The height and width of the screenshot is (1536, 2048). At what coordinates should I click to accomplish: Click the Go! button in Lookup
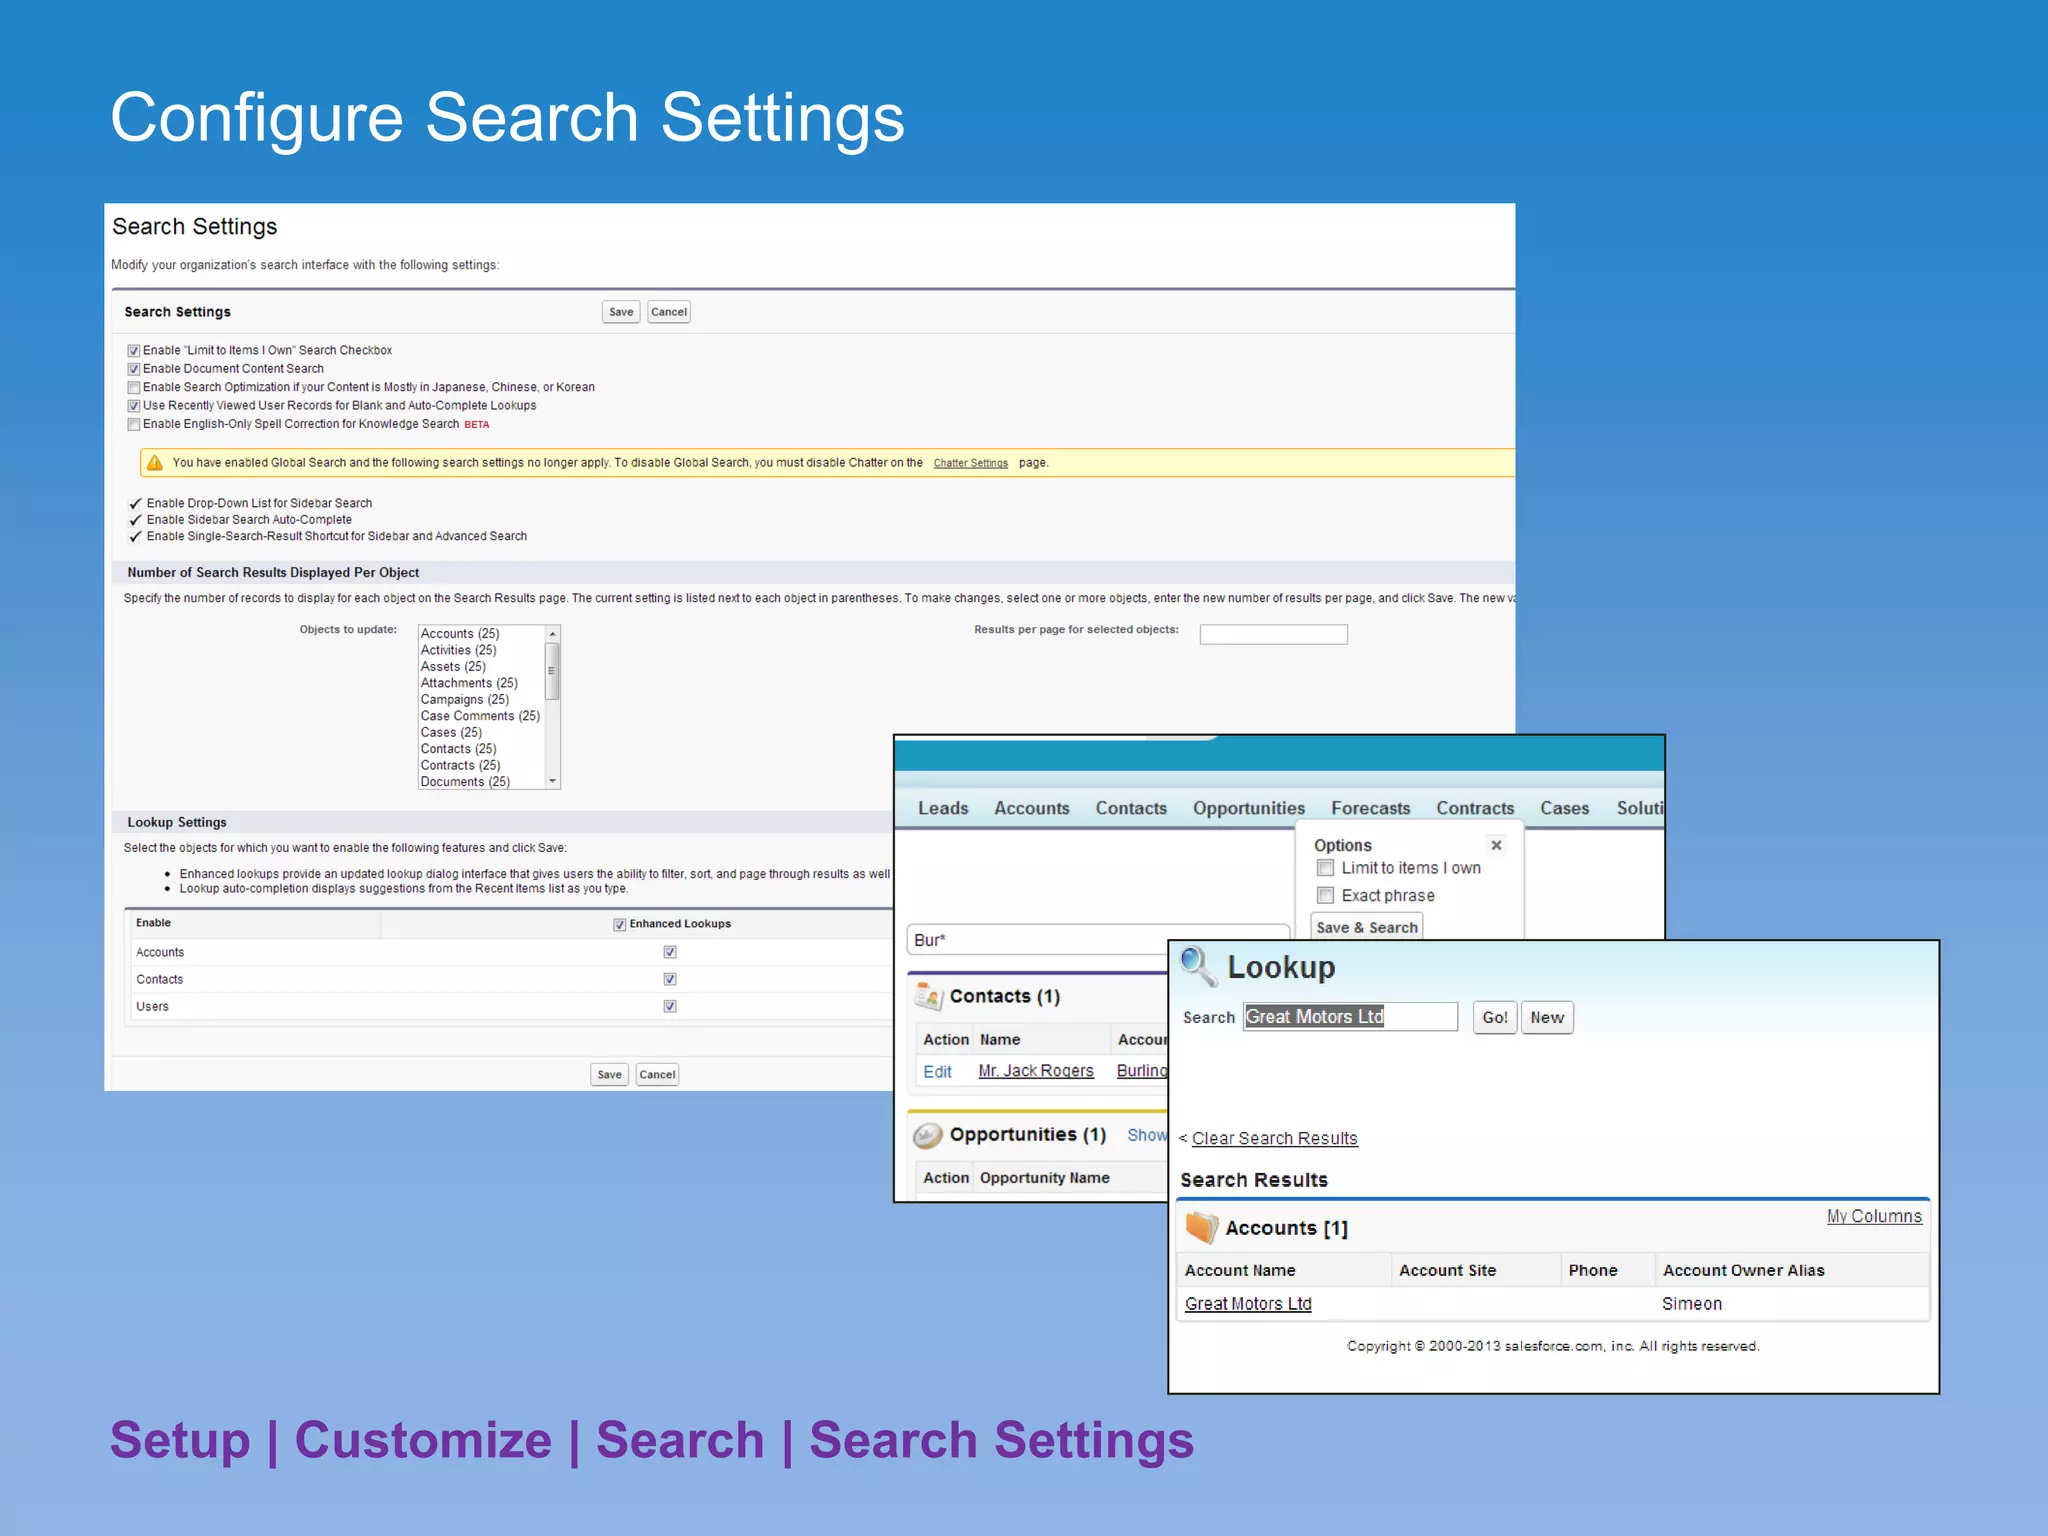pos(1495,1017)
